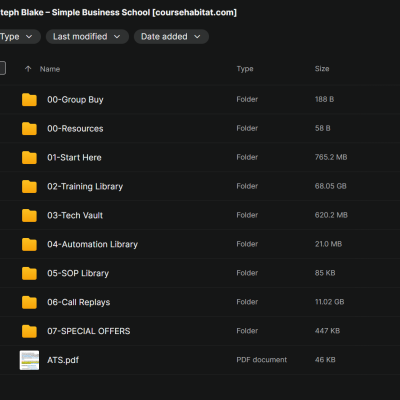Click the 06-Call Replays folder icon

point(29,302)
